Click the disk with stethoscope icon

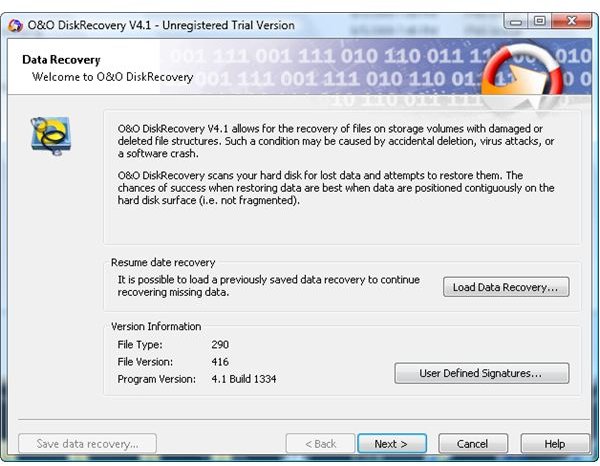click(51, 136)
